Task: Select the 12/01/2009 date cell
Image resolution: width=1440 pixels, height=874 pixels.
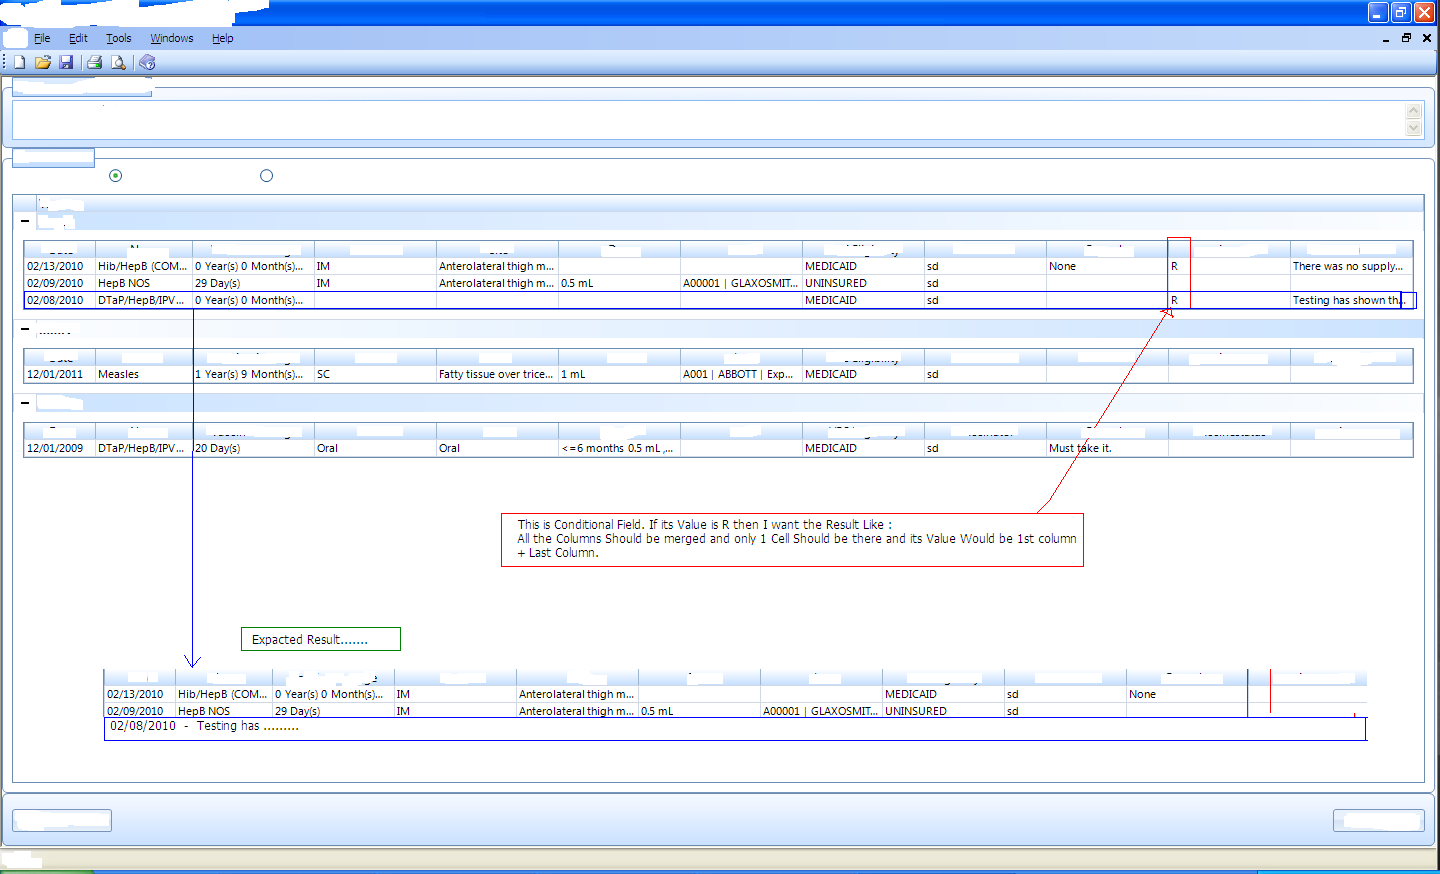Action: [60, 449]
